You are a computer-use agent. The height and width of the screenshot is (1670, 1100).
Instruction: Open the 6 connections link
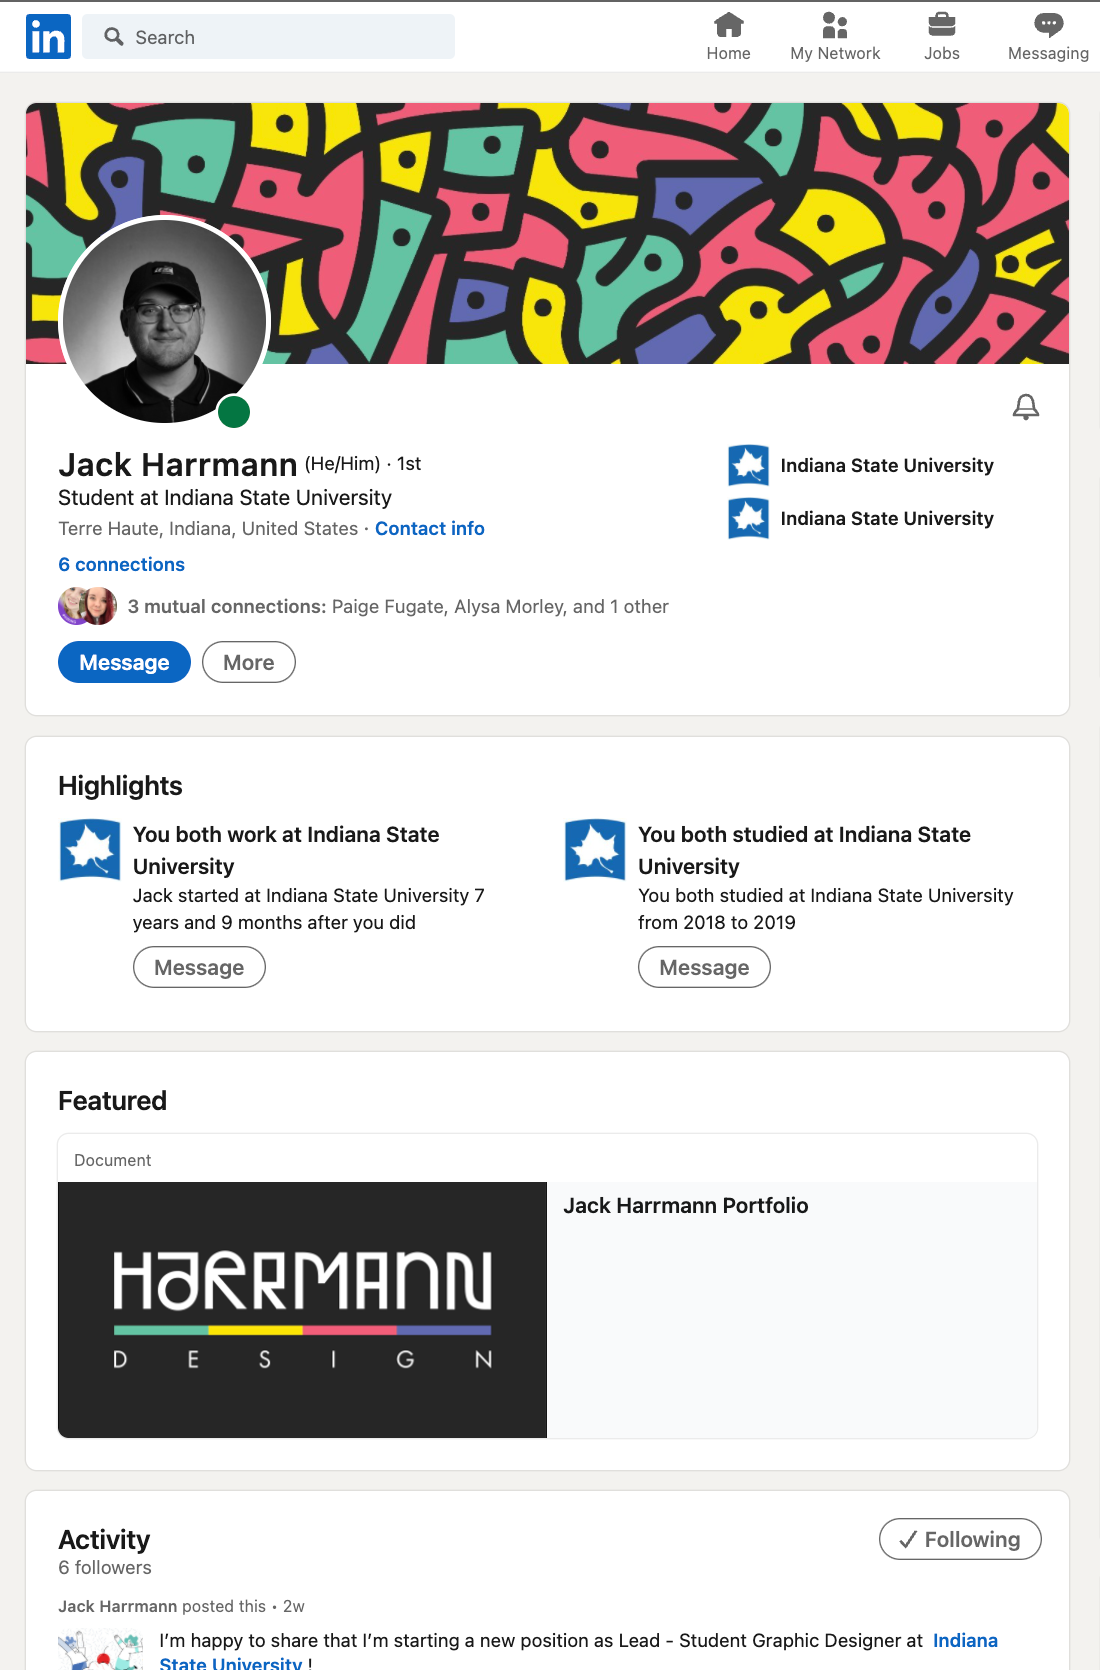coord(121,564)
